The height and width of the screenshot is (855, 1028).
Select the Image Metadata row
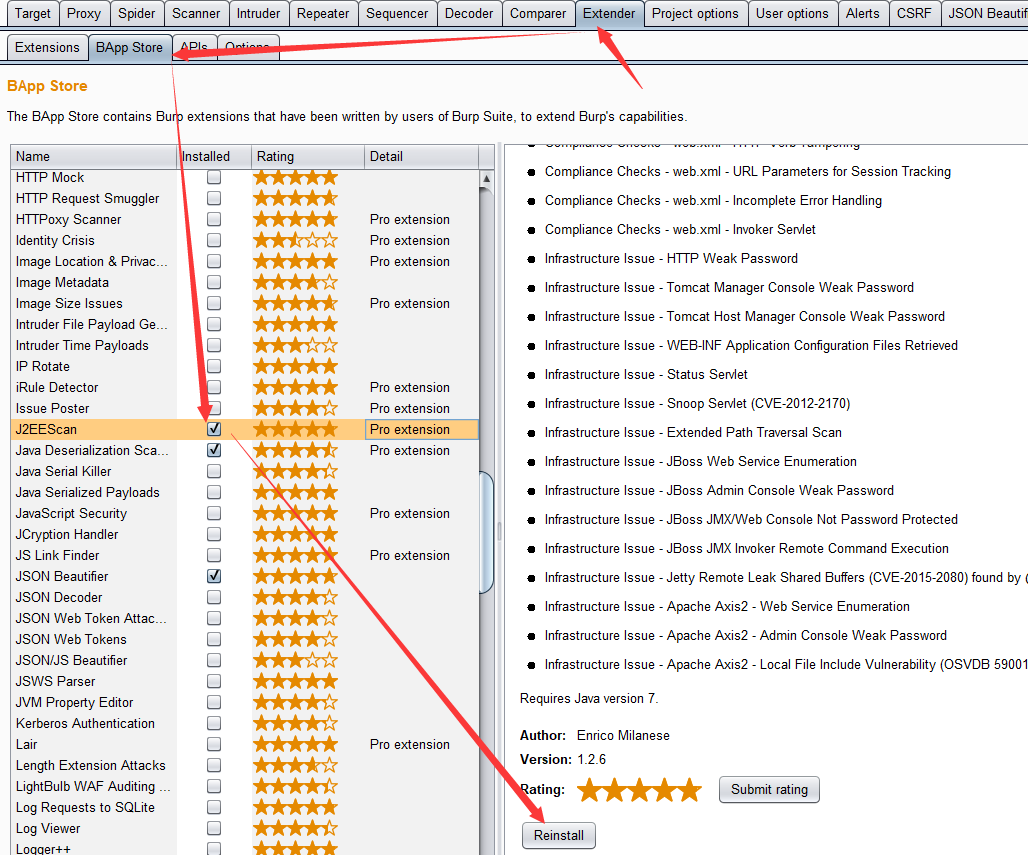(245, 282)
